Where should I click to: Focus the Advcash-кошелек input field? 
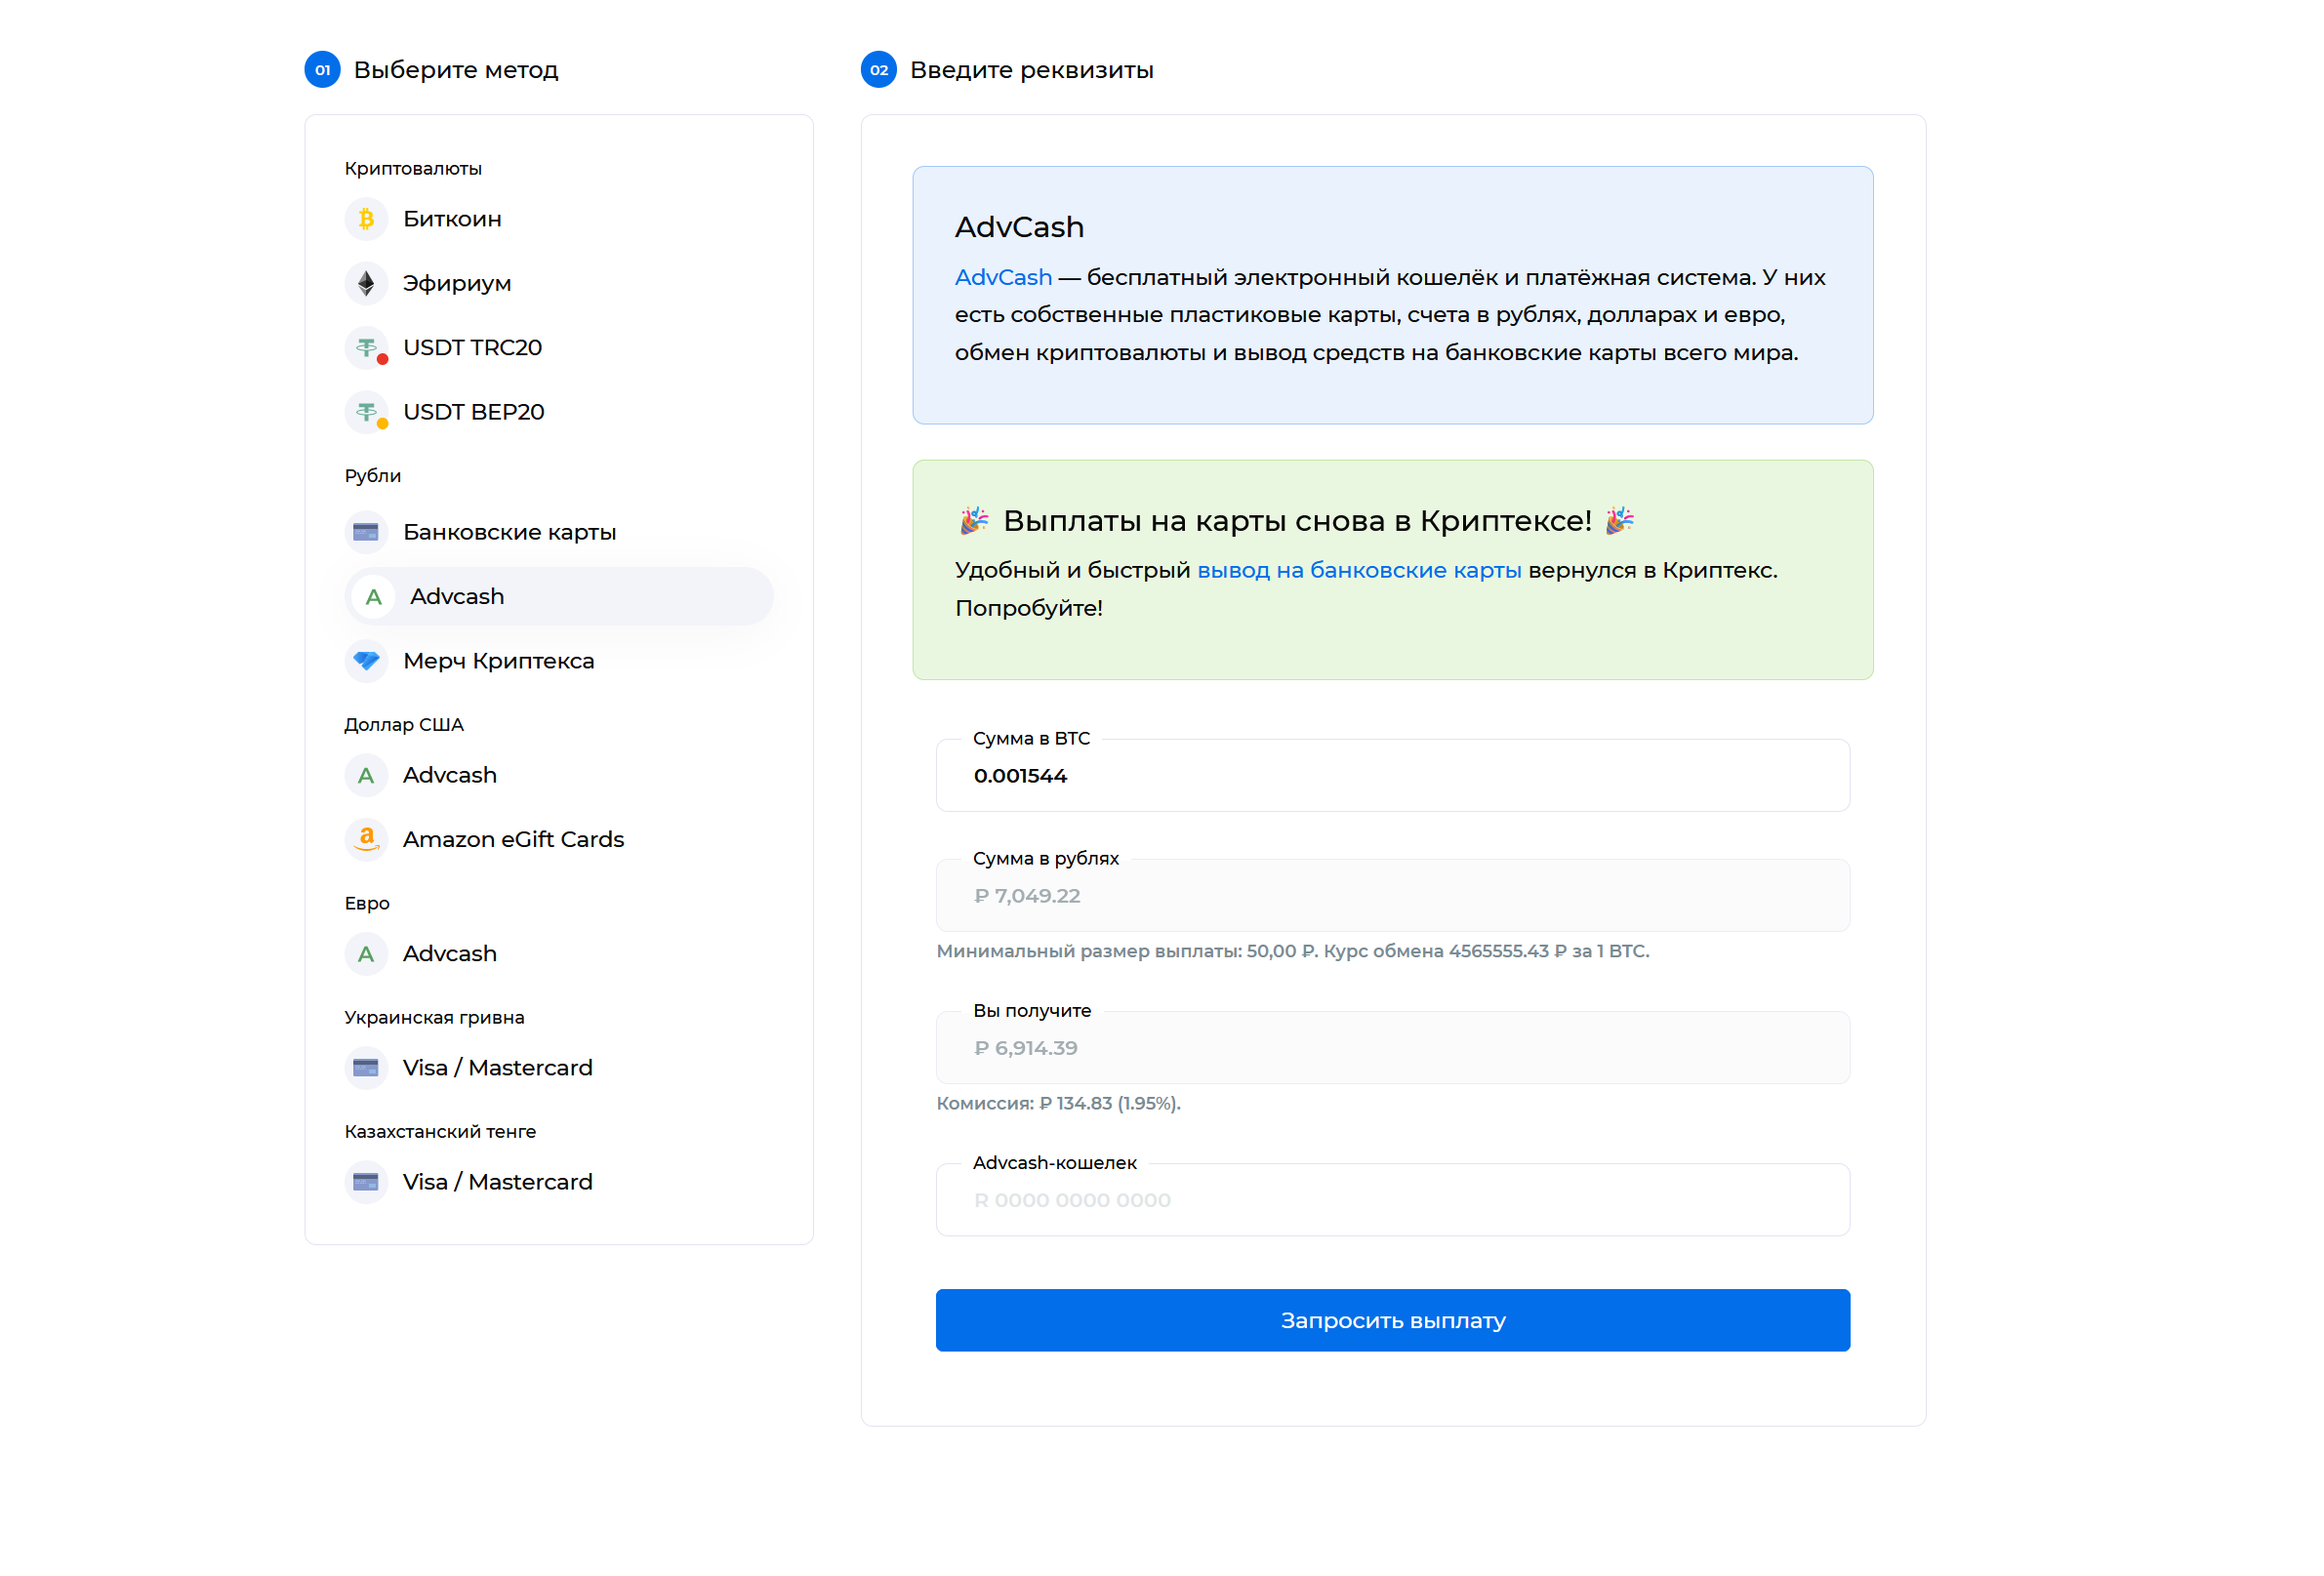[x=1392, y=1199]
